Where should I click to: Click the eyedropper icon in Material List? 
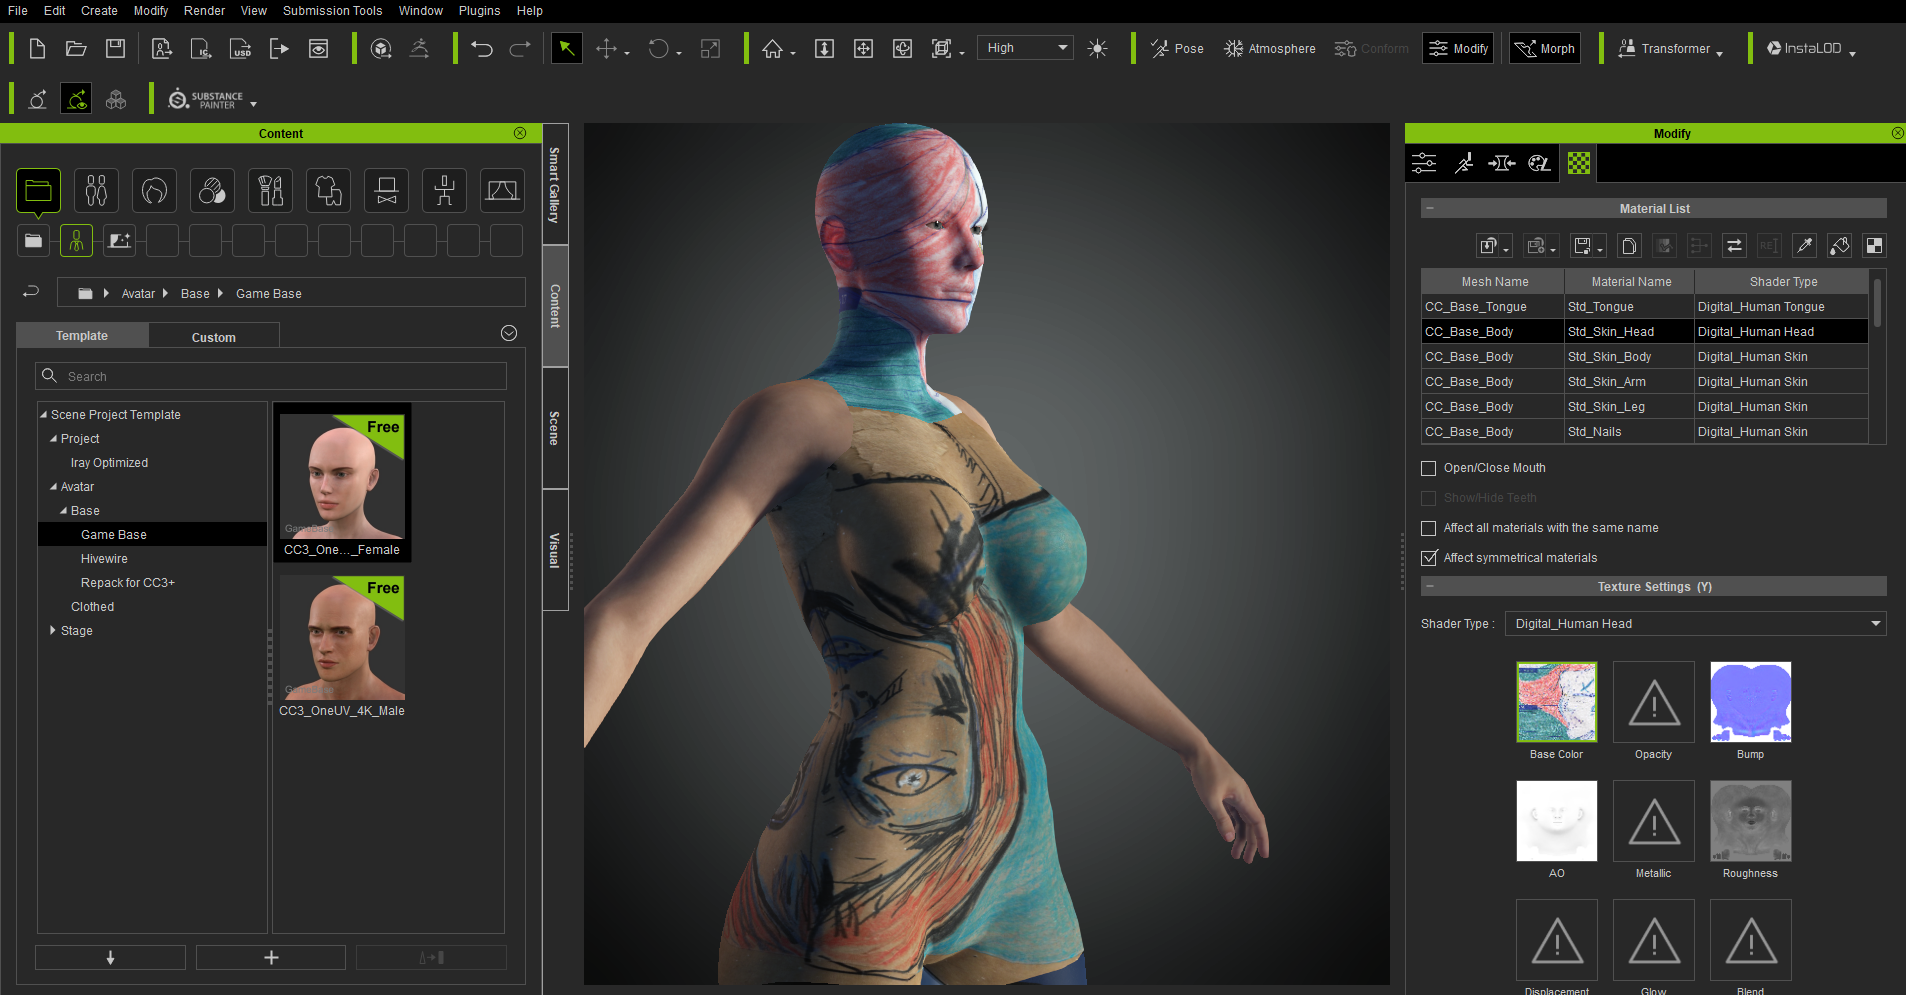click(x=1804, y=246)
